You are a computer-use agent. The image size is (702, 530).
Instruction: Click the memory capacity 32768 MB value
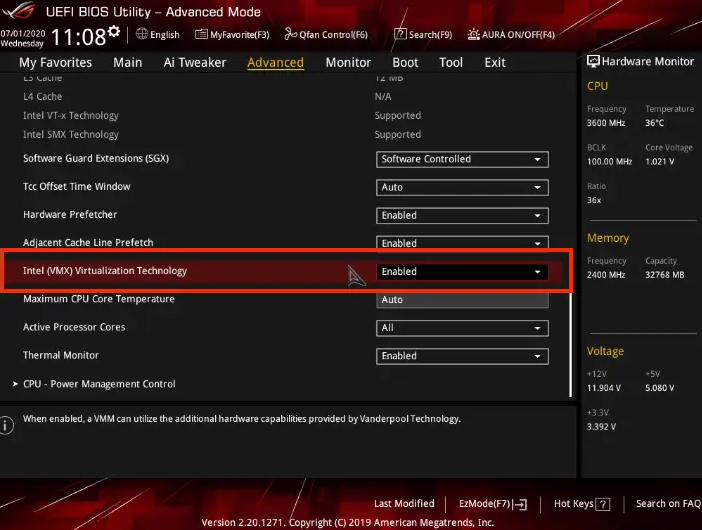(664, 275)
